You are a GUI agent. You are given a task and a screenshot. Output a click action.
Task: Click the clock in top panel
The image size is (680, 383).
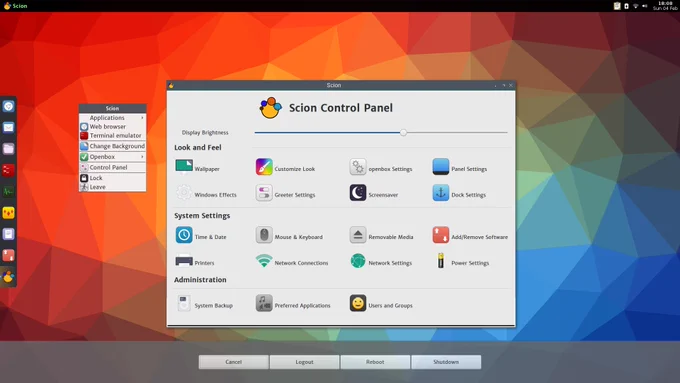(665, 6)
